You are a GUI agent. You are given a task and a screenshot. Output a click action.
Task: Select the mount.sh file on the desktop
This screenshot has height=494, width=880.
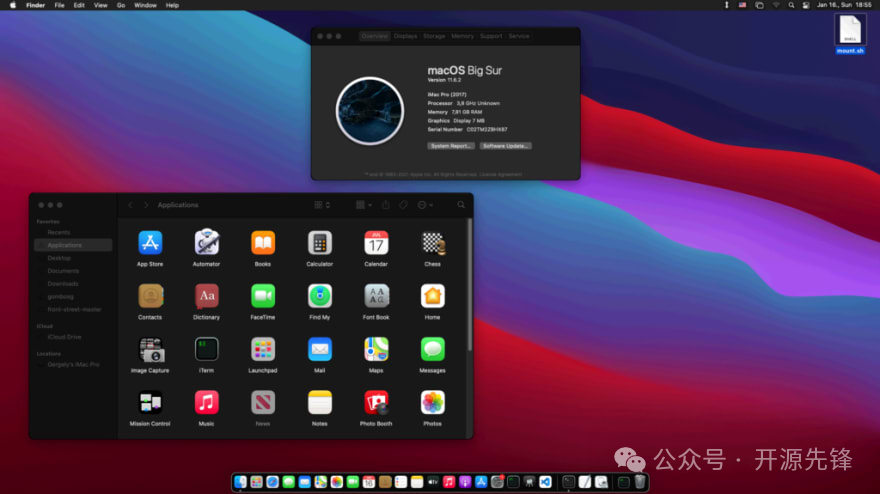coord(850,34)
